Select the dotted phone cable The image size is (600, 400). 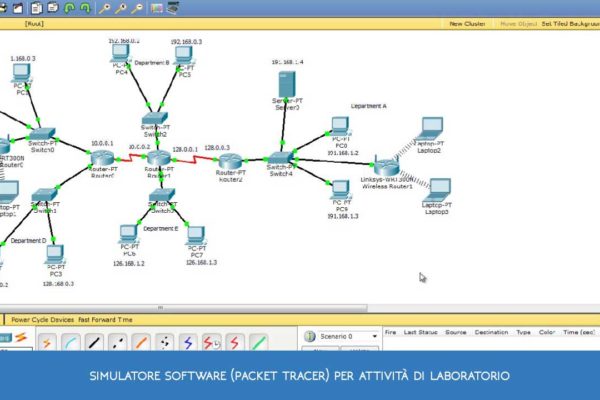point(165,342)
